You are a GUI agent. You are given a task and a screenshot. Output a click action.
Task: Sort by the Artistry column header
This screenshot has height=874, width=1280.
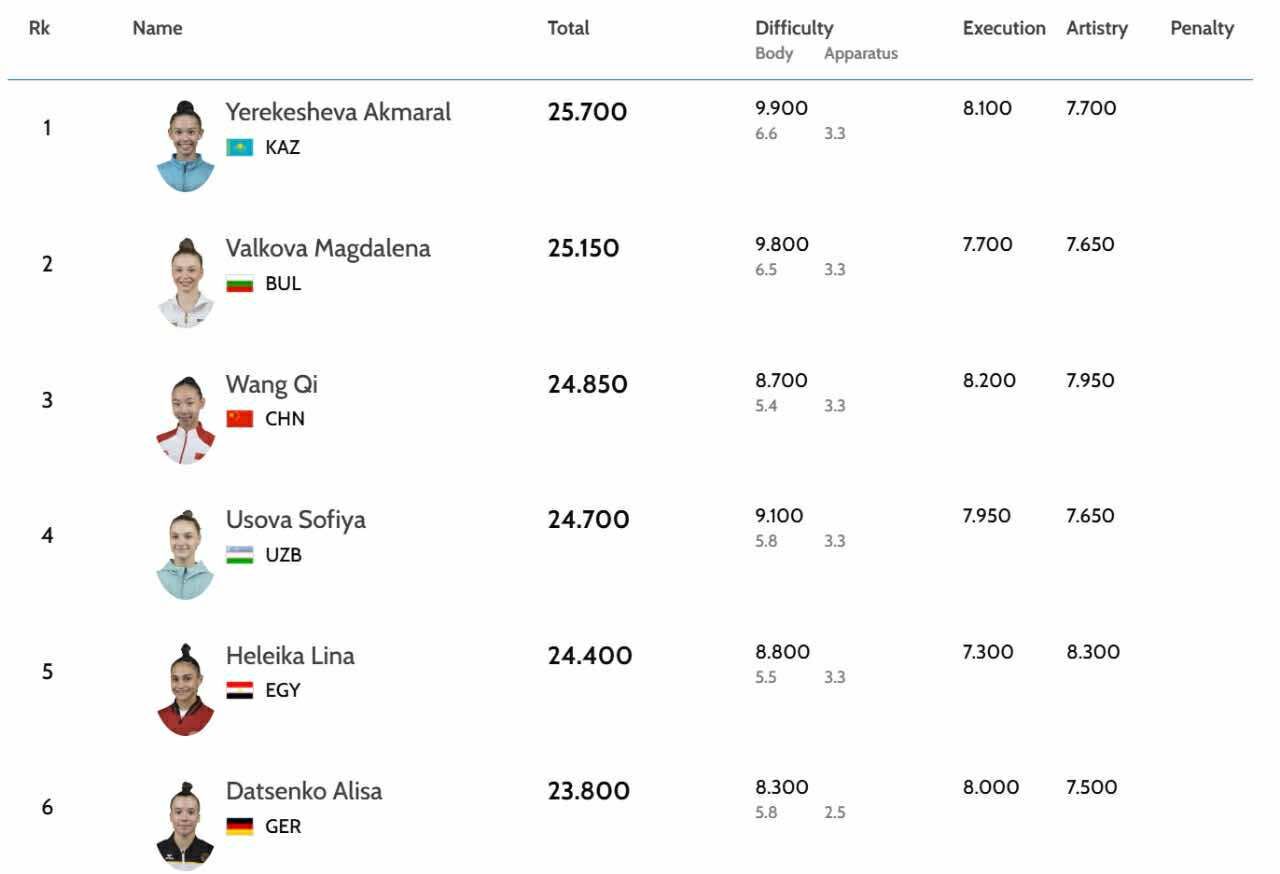1096,29
